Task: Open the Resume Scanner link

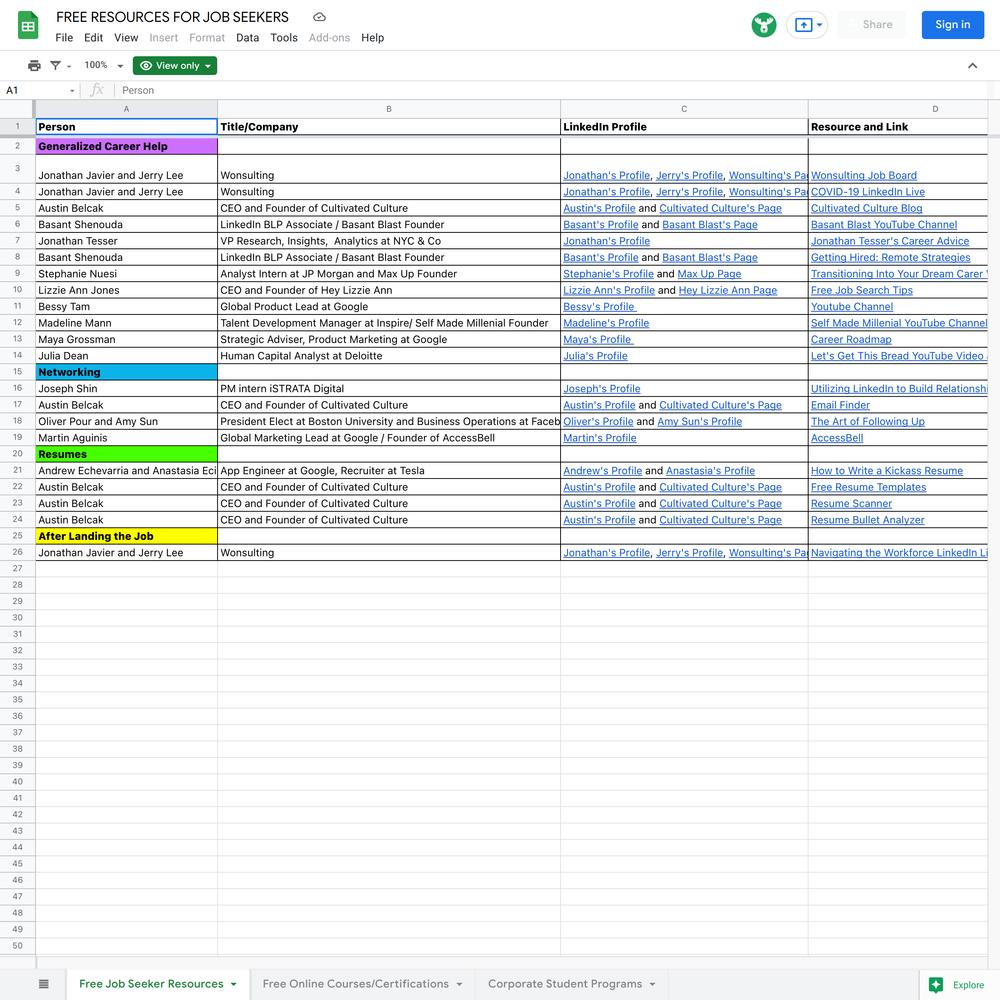Action: point(851,503)
